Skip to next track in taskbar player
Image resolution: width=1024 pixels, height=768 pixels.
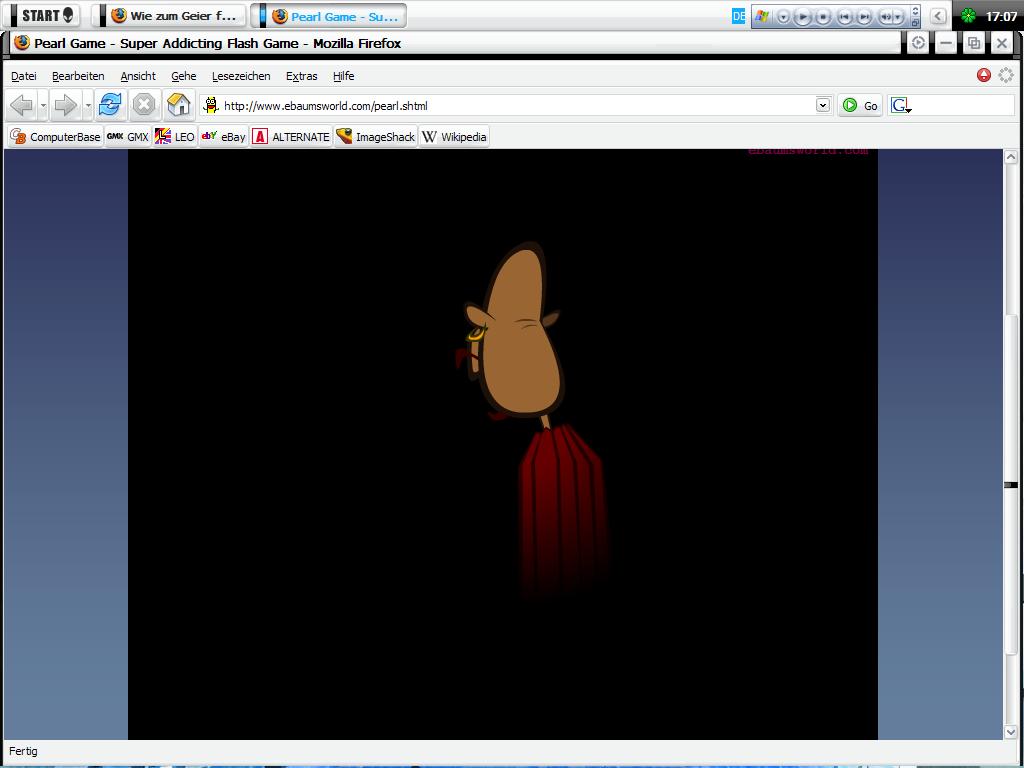pyautogui.click(x=864, y=17)
